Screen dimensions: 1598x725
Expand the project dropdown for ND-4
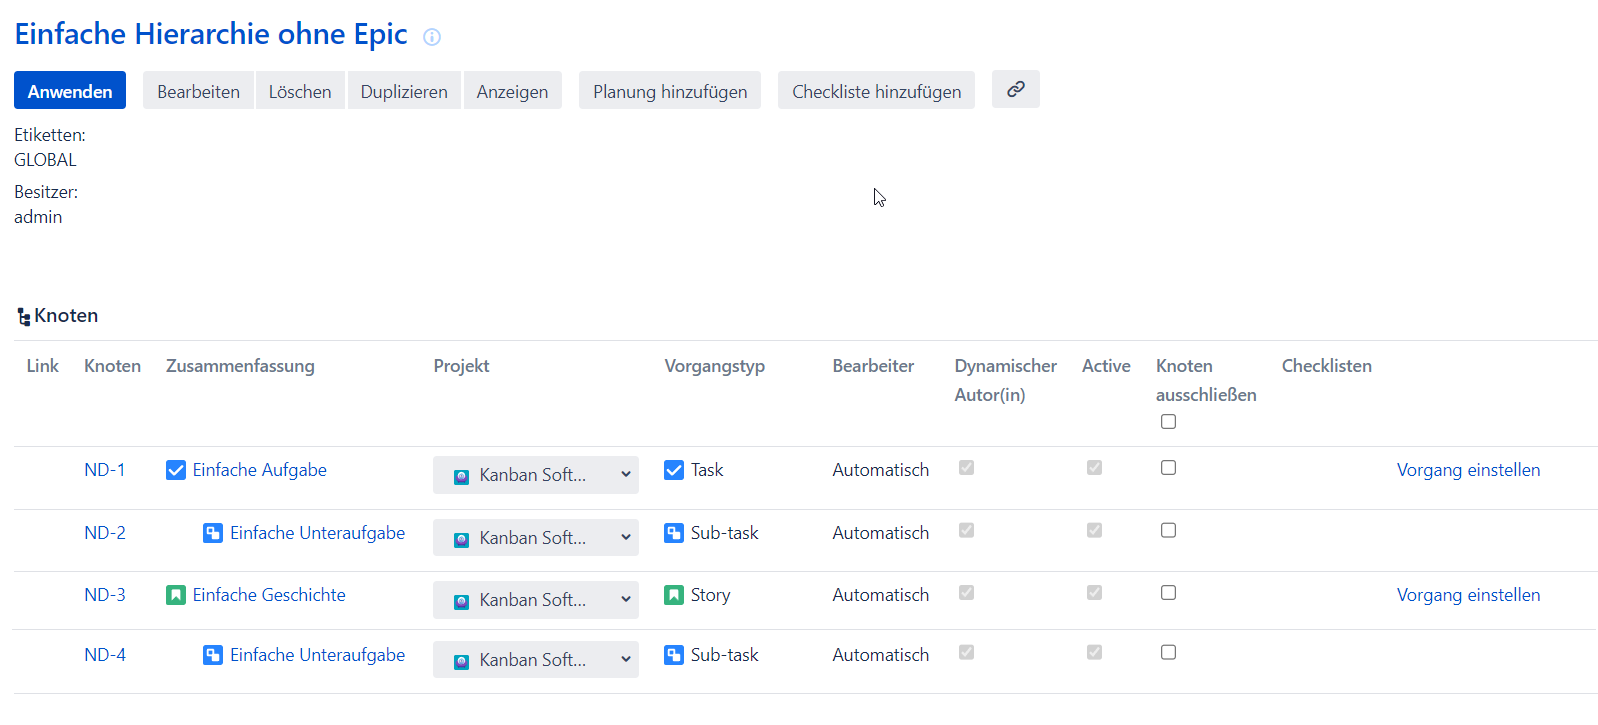(535, 660)
